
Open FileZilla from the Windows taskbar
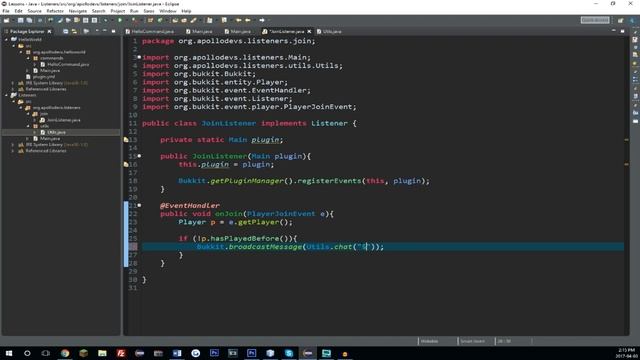[121, 353]
